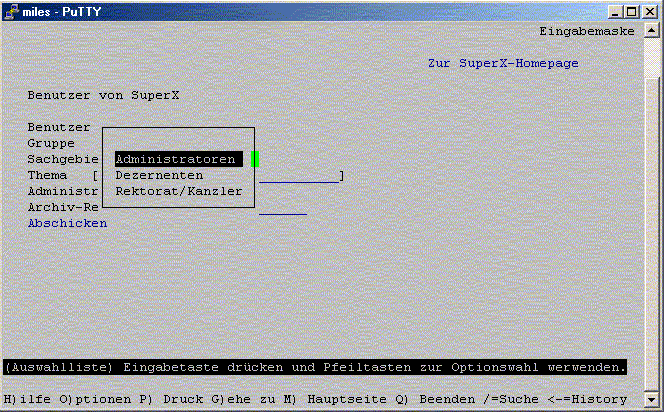Click the scrollbar down arrow
This screenshot has width=664, height=412.
(x=651, y=399)
